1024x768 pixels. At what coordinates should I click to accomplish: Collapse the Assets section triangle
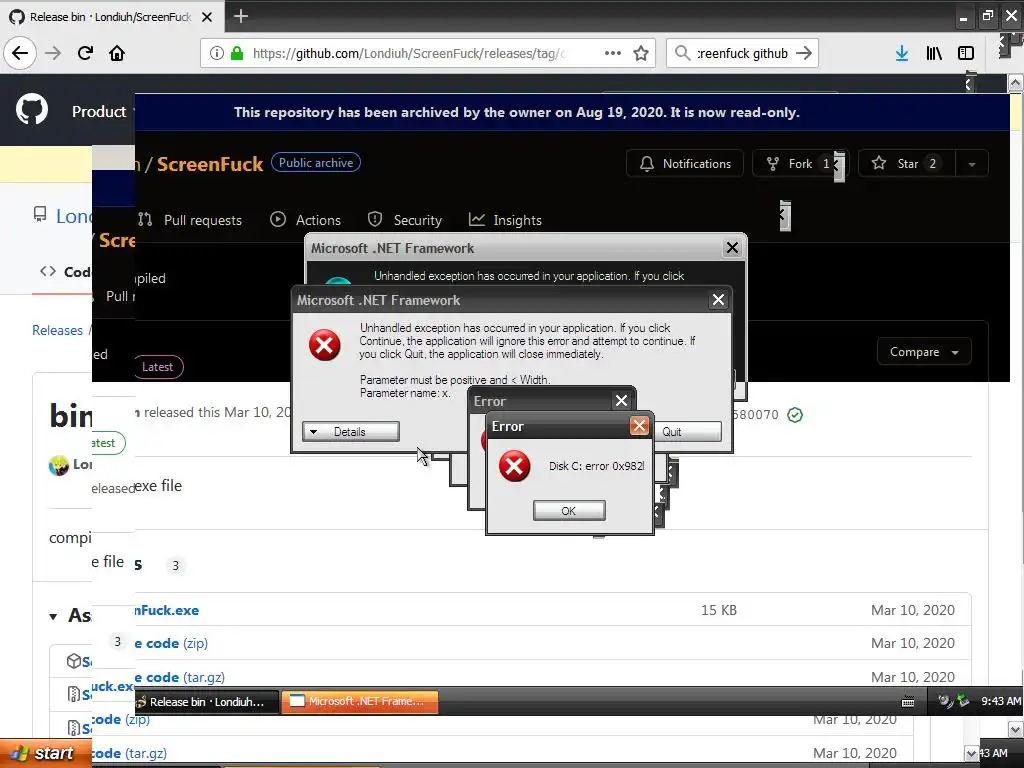pos(53,616)
